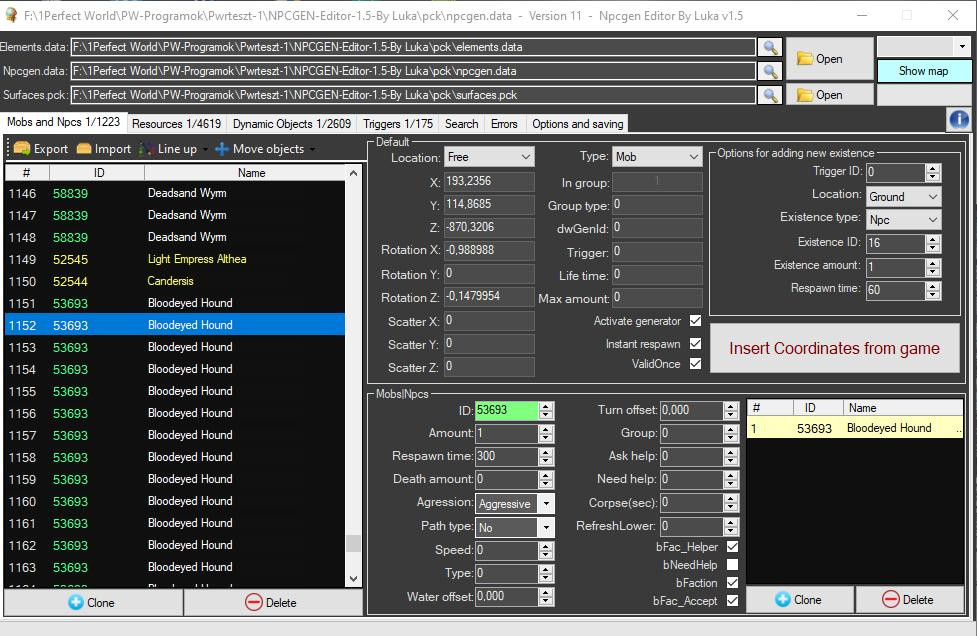This screenshot has width=977, height=636.
Task: Open the Search tab
Action: coord(461,124)
